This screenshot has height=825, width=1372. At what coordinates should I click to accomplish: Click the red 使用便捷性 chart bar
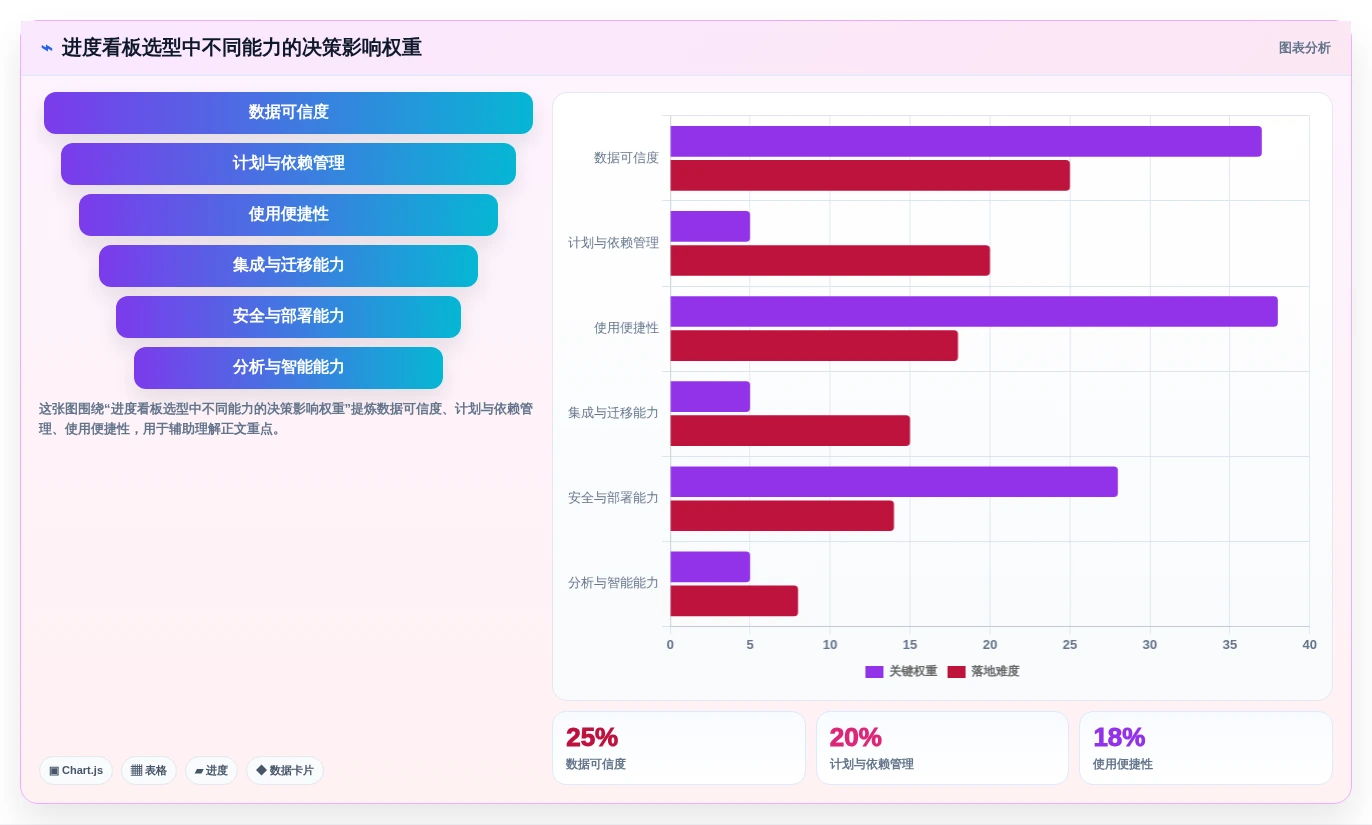tap(814, 345)
